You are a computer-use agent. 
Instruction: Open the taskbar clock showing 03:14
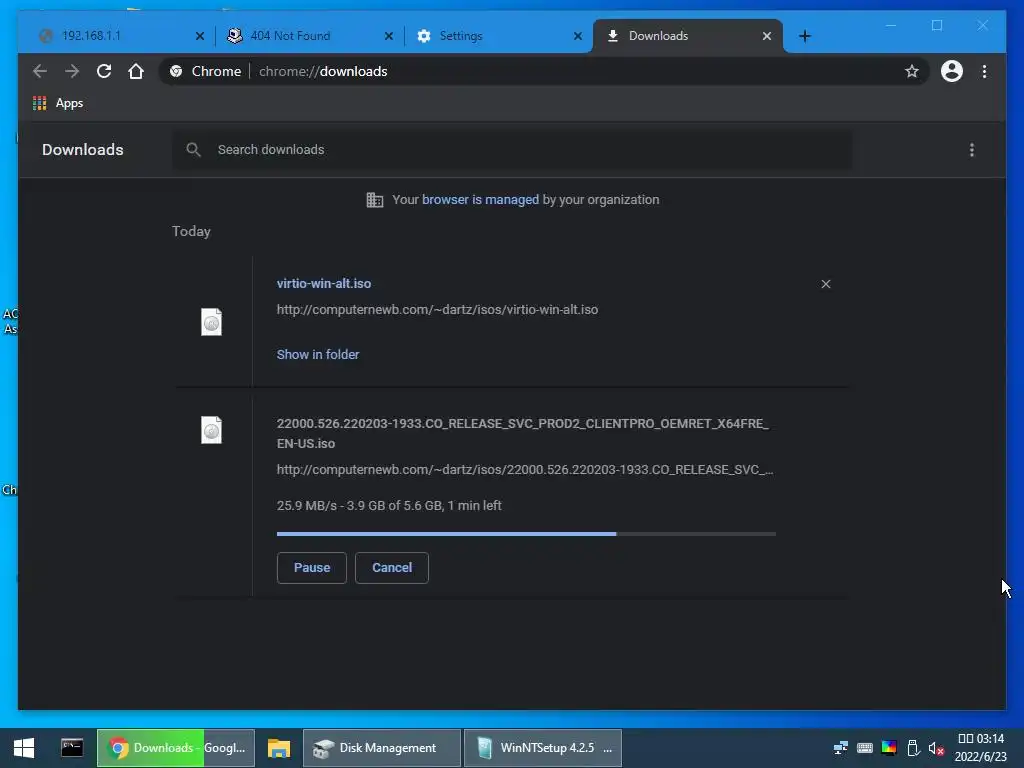pos(980,748)
